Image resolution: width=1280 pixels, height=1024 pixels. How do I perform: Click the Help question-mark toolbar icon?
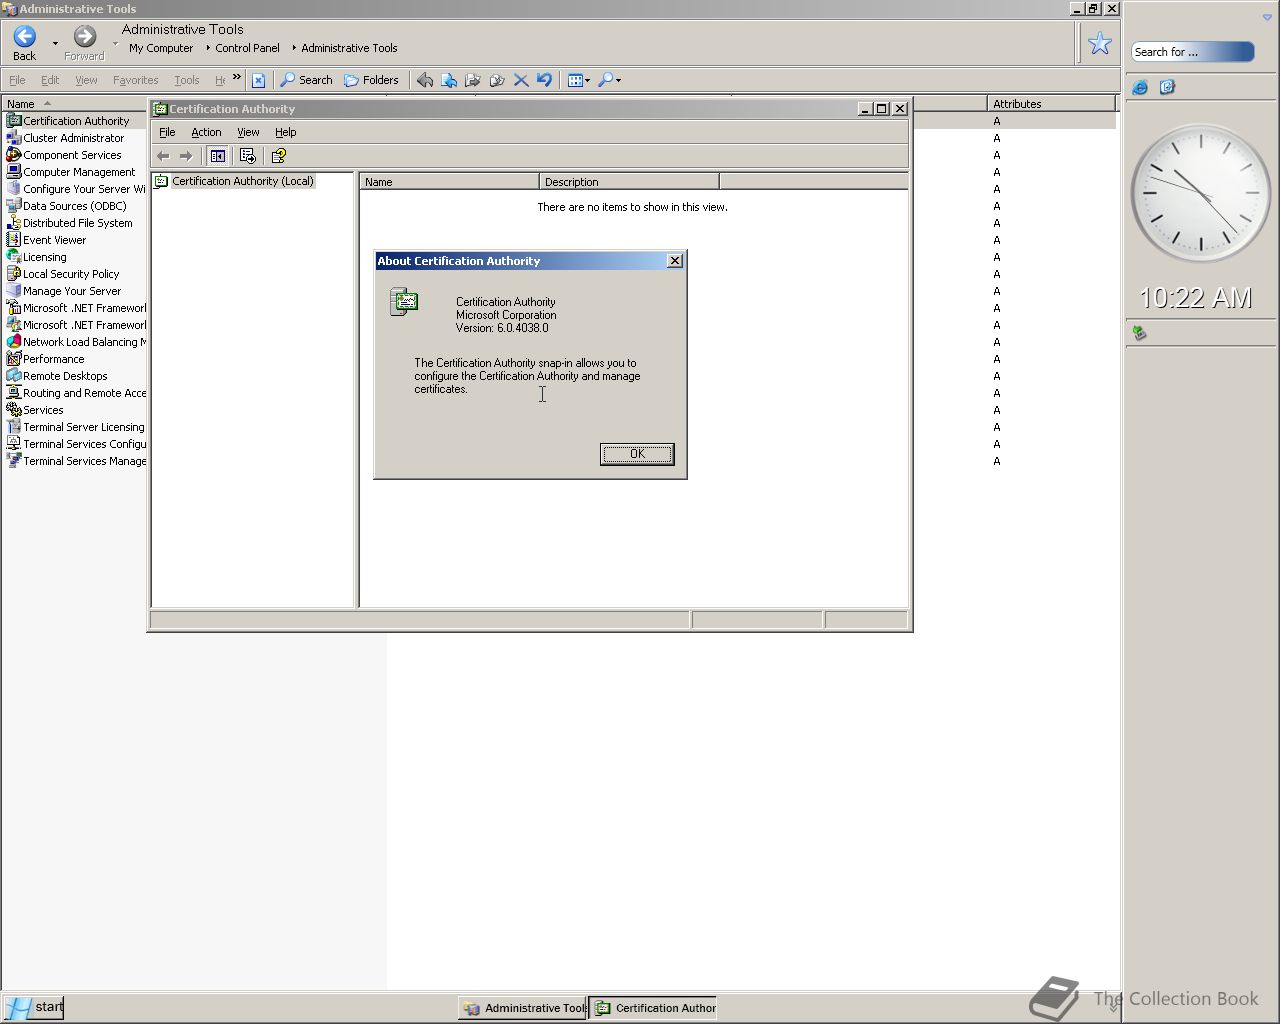279,156
